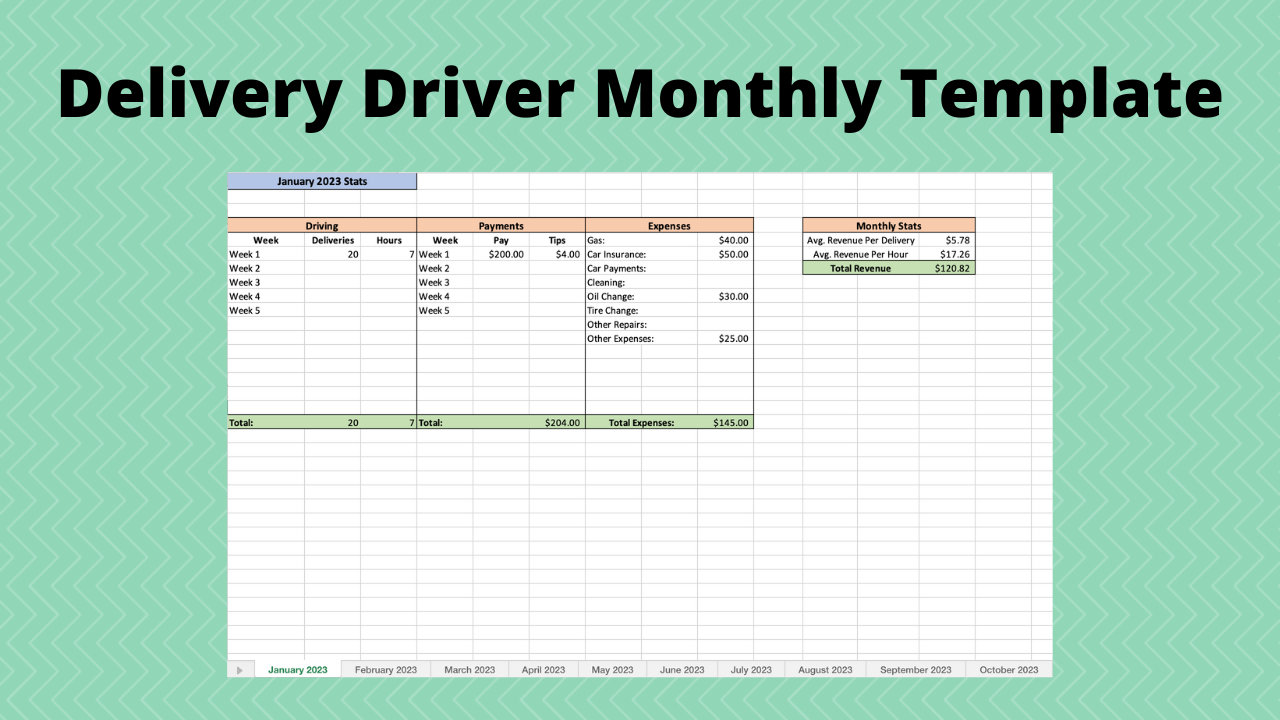Select the October 2023 tab
Image resolution: width=1280 pixels, height=720 pixels.
[x=1008, y=669]
